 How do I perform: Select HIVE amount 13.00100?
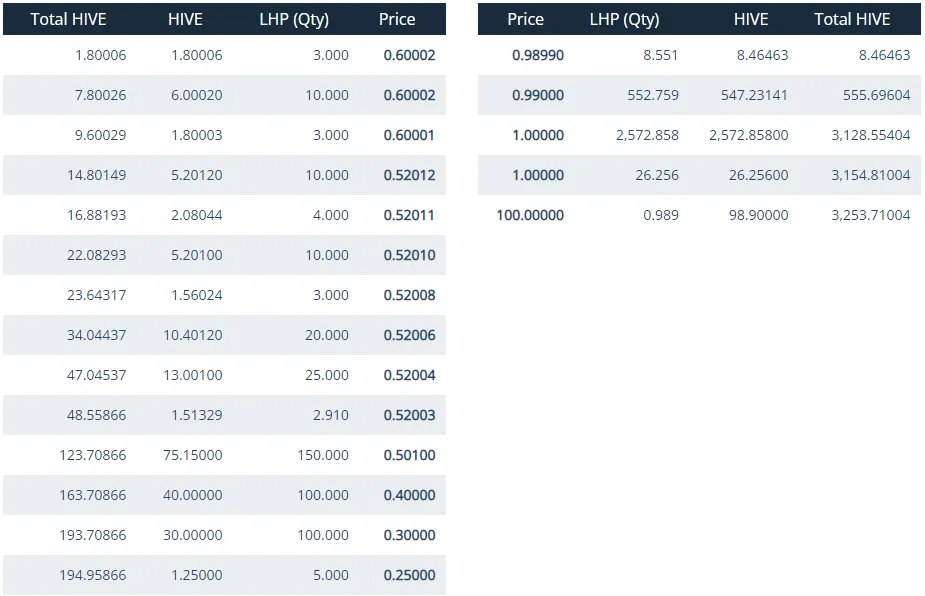tap(193, 375)
